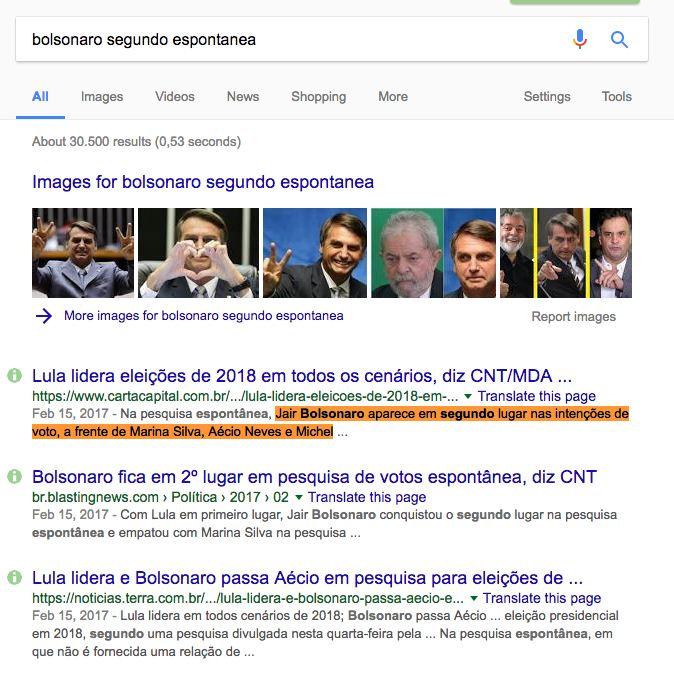This screenshot has width=674, height=675.
Task: Click the info icon beside the Carta Capital result
Action: (x=14, y=375)
